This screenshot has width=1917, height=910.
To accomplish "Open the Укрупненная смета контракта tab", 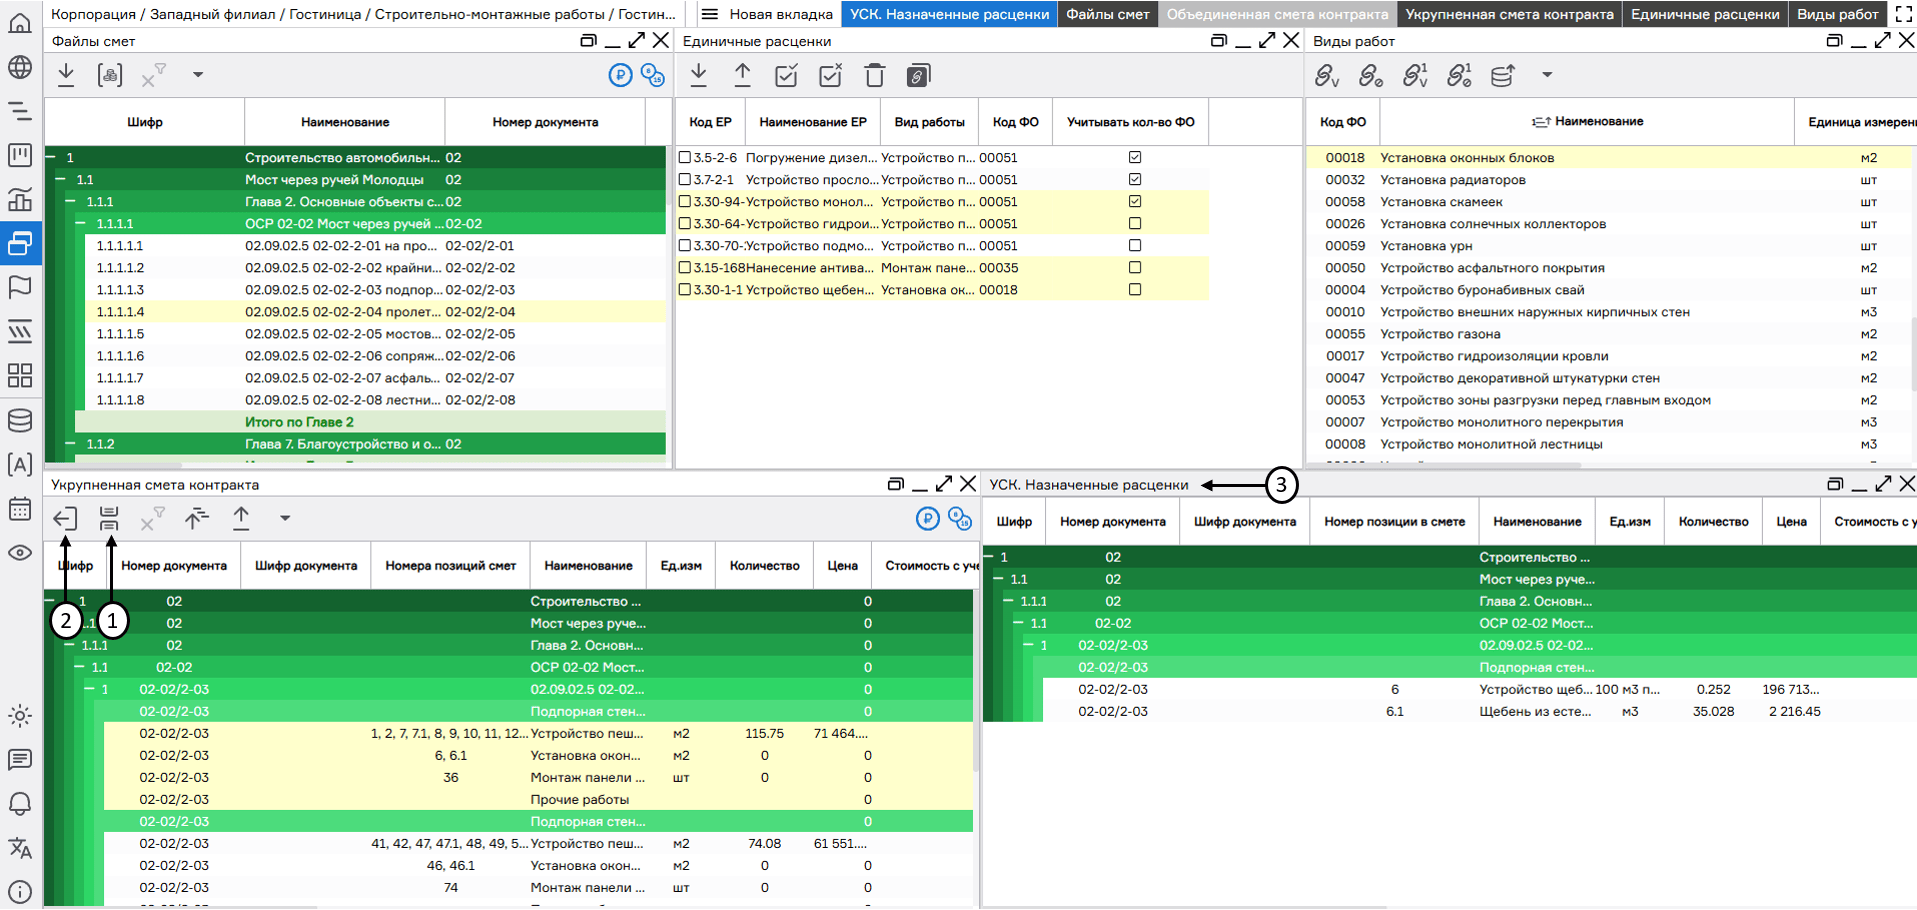I will 1509,14.
